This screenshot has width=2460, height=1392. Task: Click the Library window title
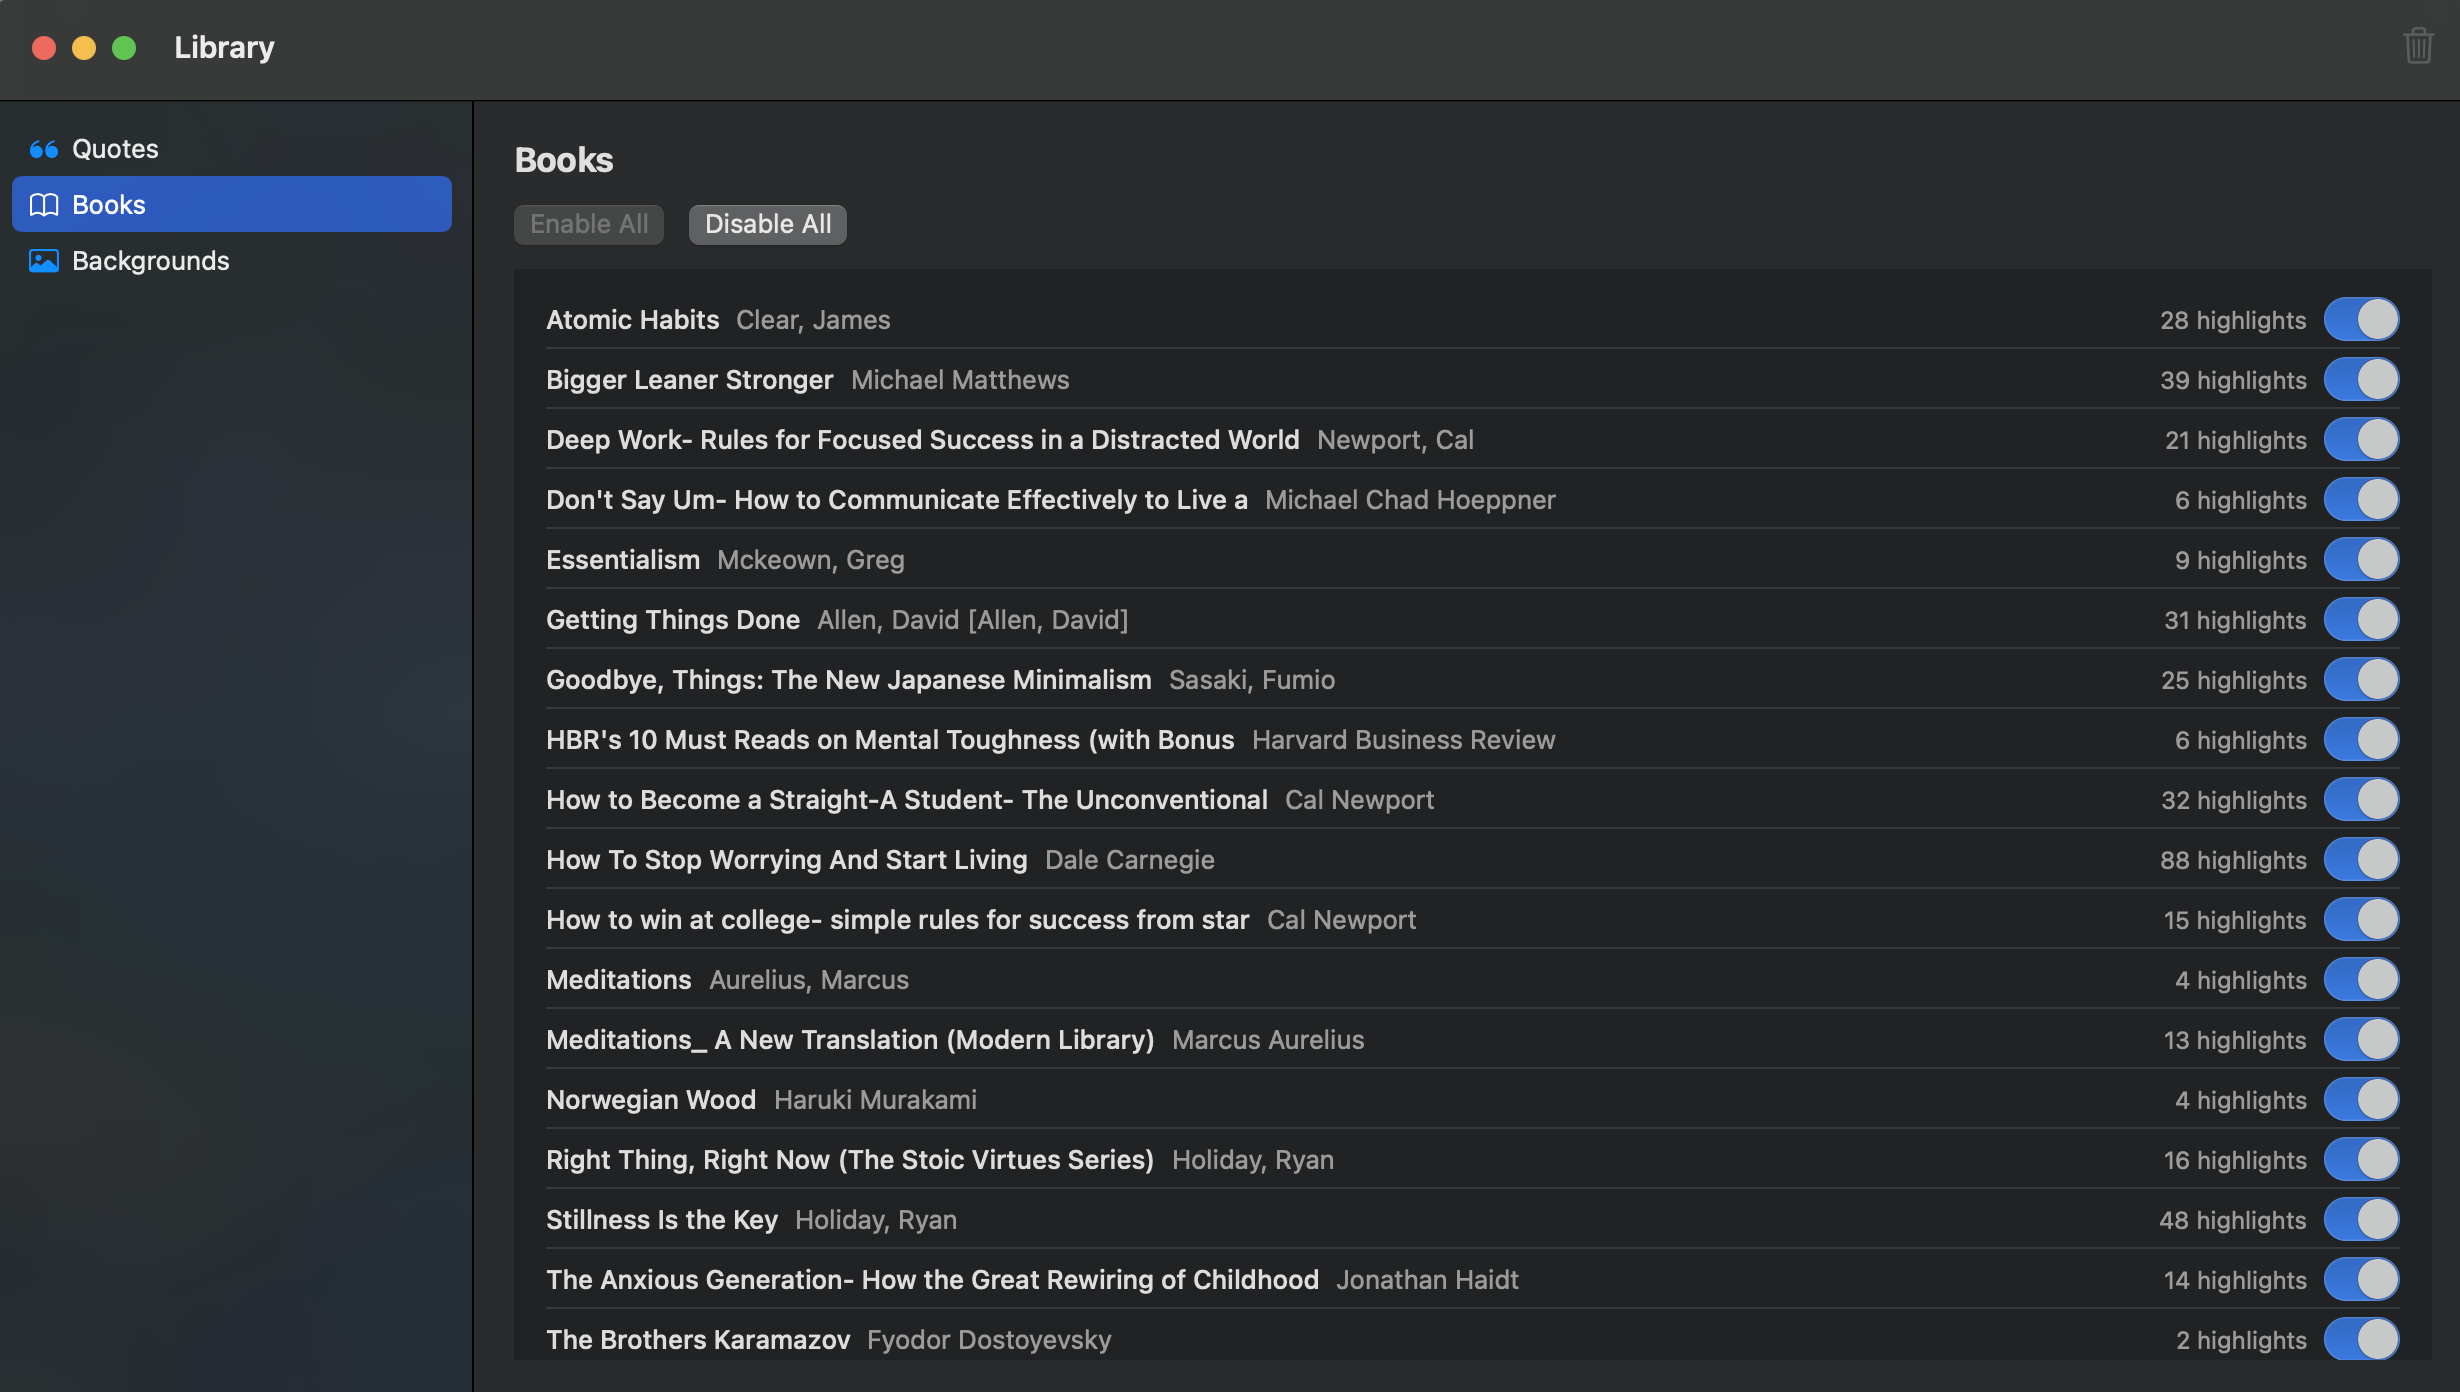coord(224,48)
